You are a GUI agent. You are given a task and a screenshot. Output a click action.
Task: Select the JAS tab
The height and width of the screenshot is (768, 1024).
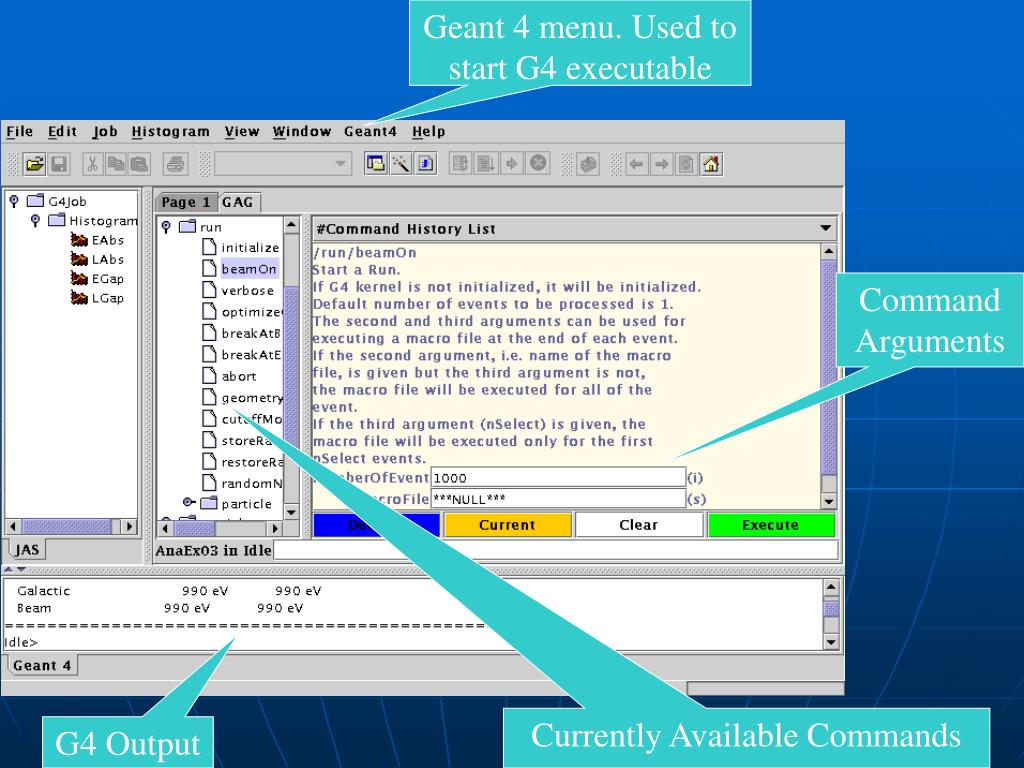[26, 549]
